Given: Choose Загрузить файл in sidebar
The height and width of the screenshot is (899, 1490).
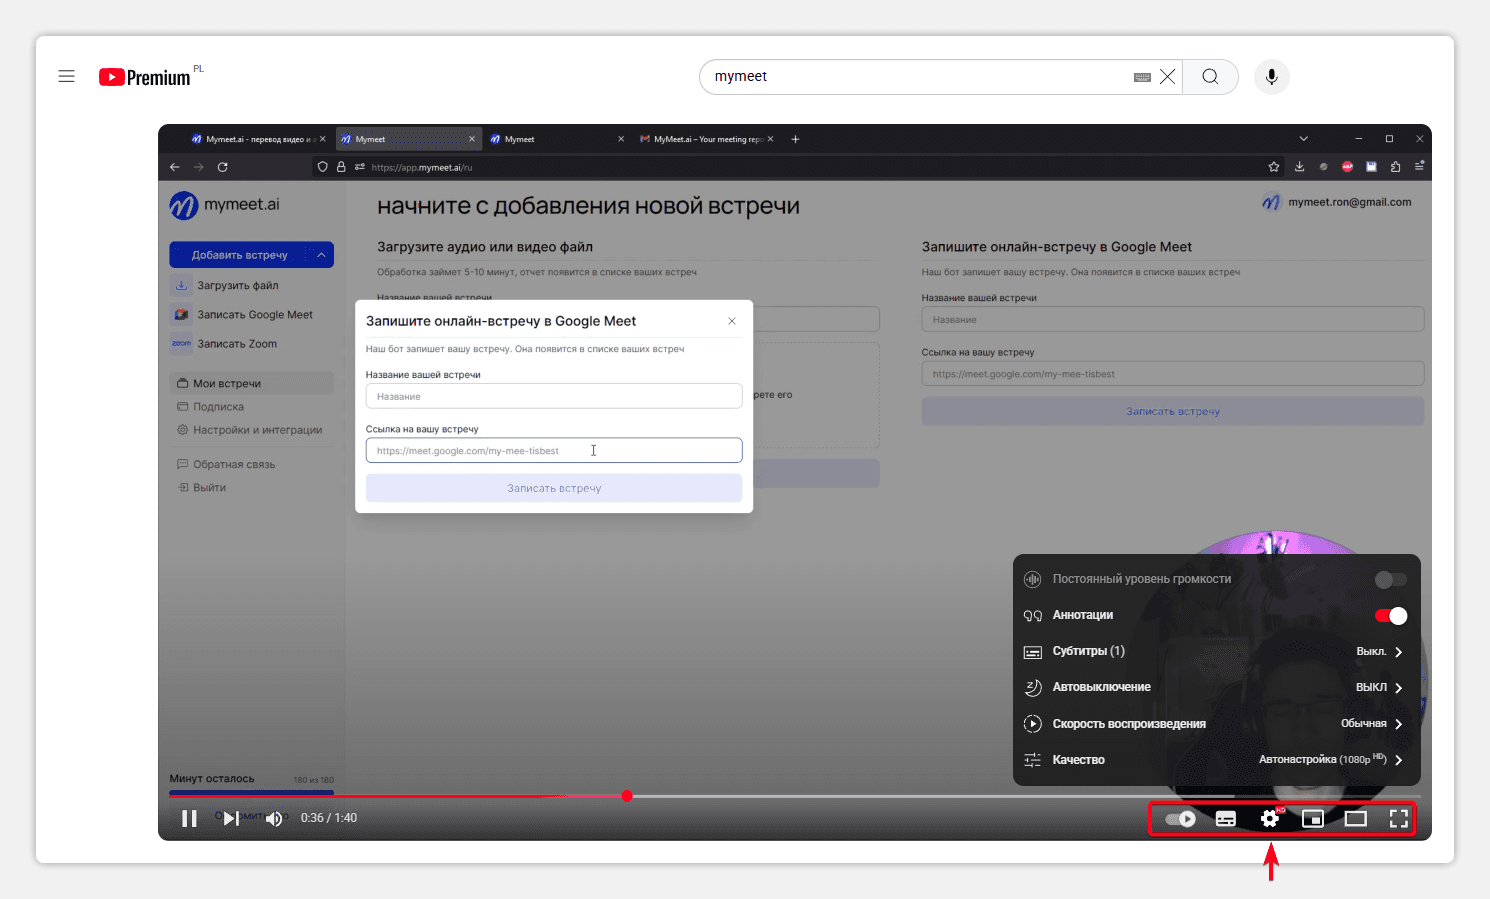Looking at the screenshot, I should click(x=238, y=286).
